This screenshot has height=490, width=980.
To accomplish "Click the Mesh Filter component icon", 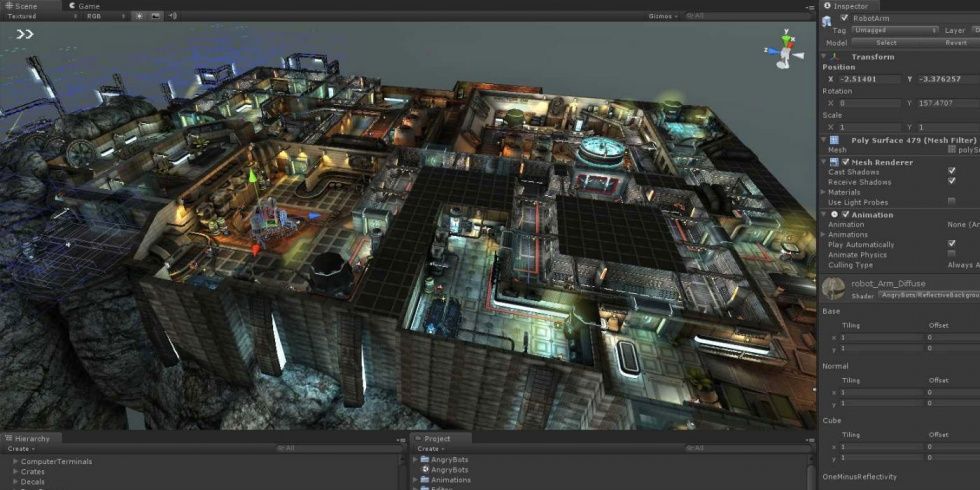I will [x=834, y=140].
